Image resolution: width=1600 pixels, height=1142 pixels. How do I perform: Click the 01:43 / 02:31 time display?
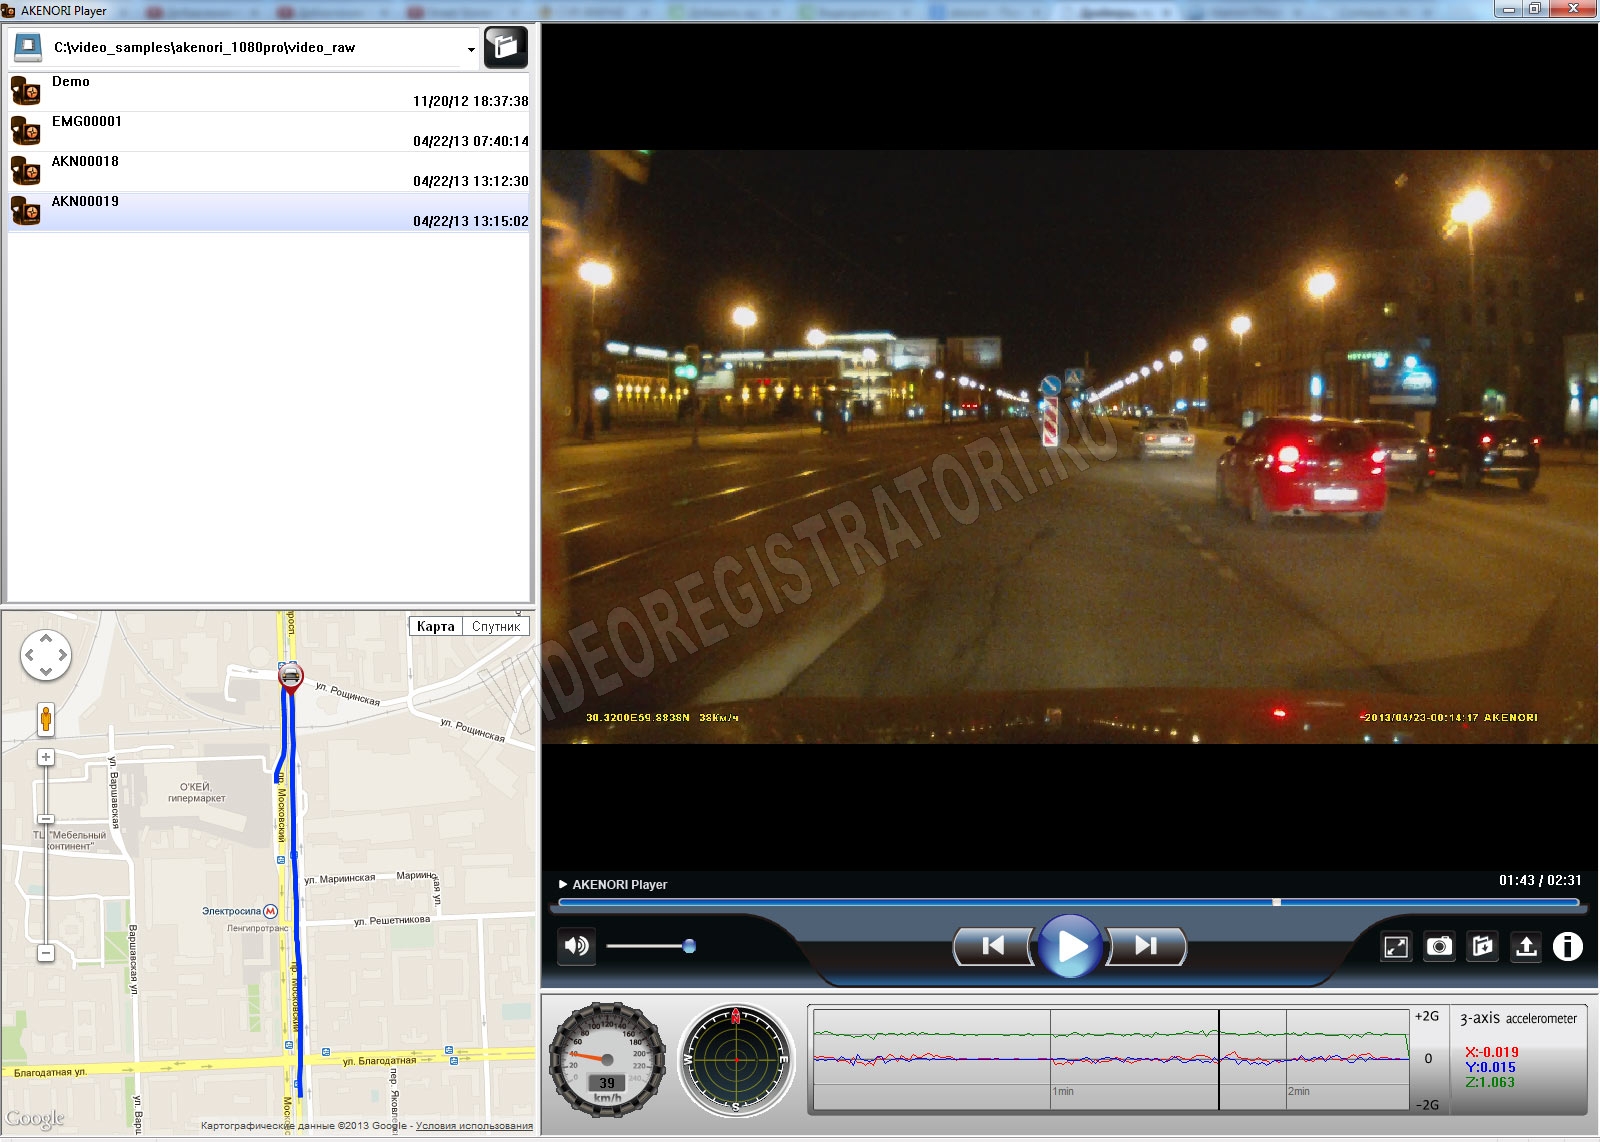pos(1540,880)
